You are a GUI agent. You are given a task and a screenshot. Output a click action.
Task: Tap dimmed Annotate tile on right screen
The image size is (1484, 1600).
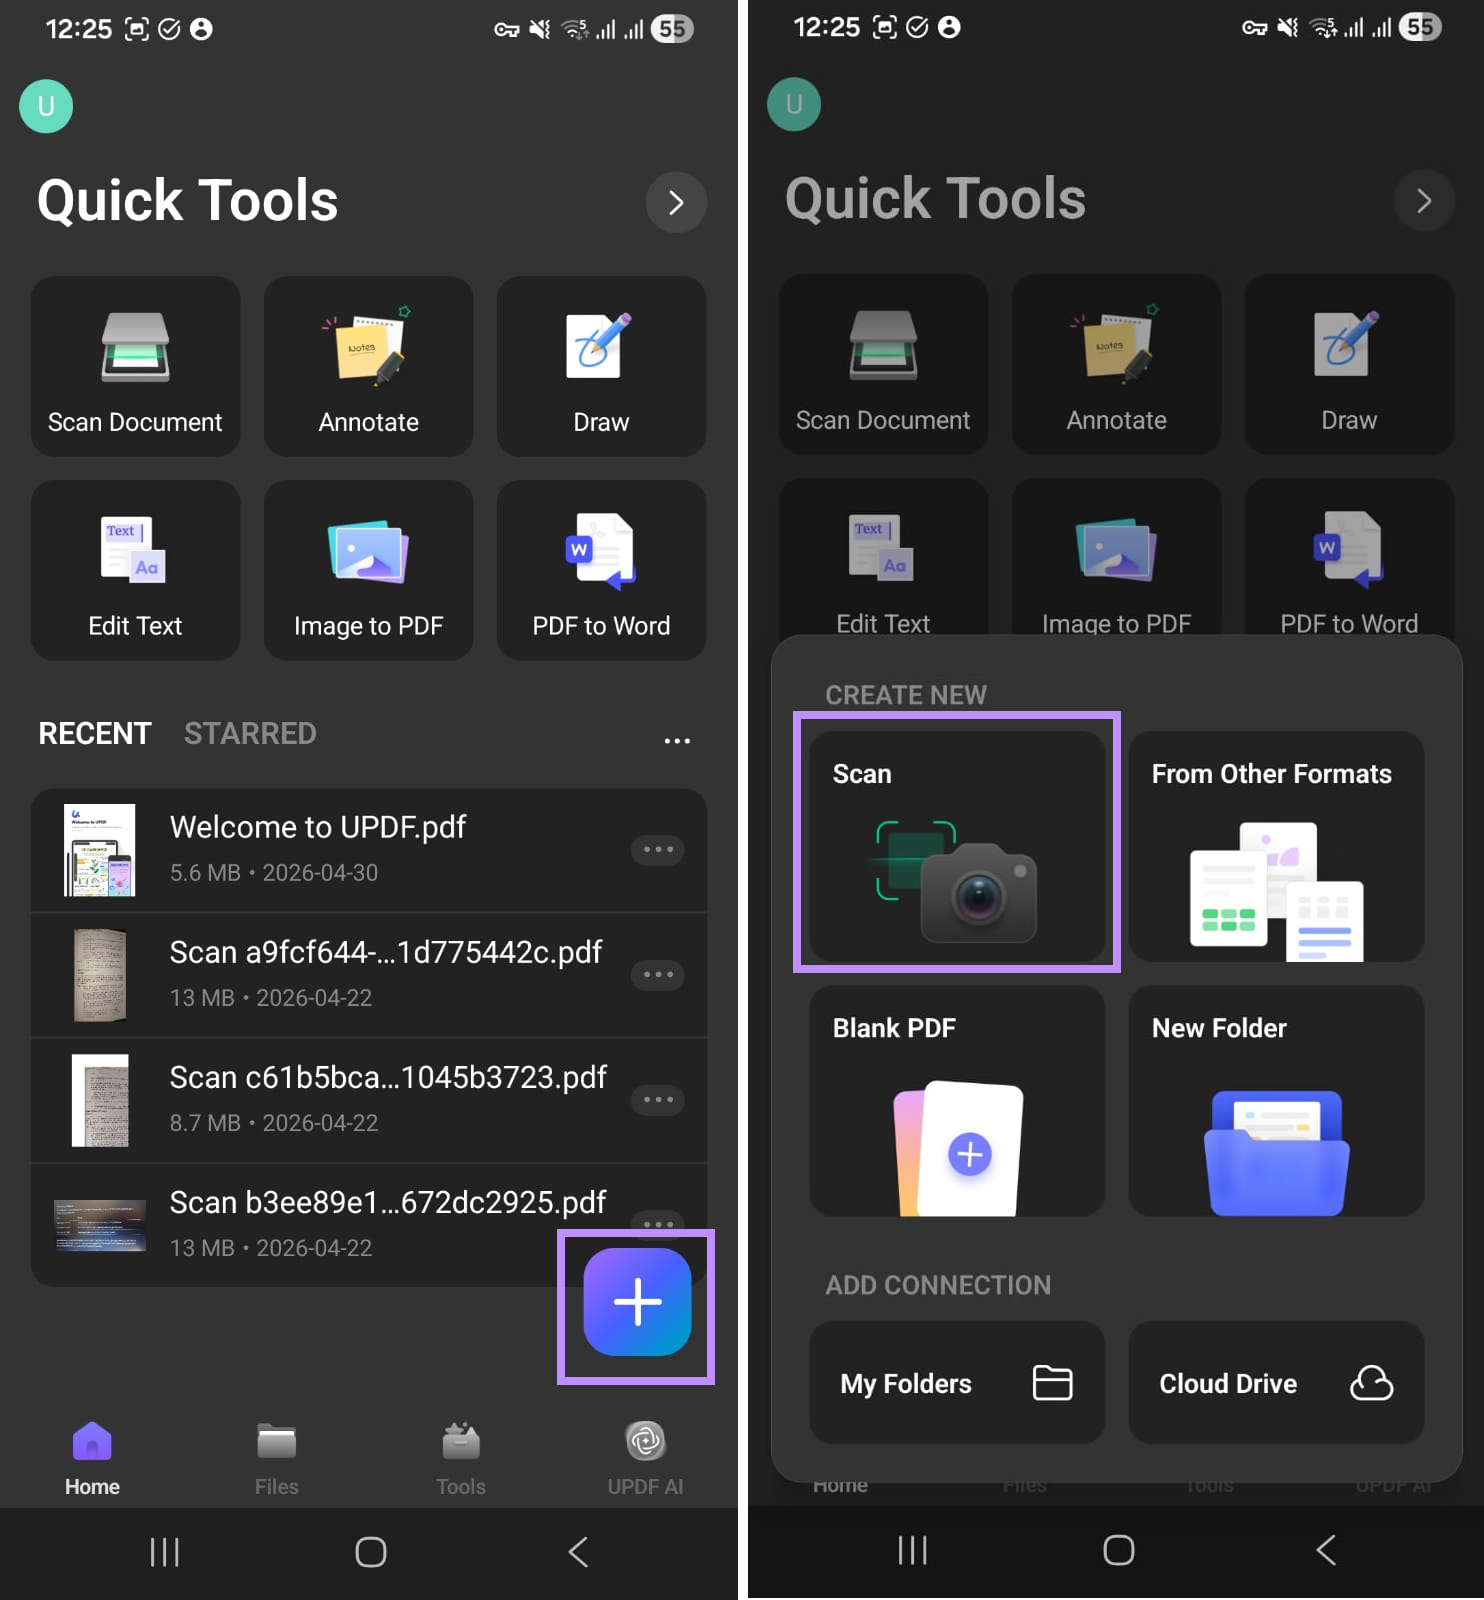(x=1116, y=364)
